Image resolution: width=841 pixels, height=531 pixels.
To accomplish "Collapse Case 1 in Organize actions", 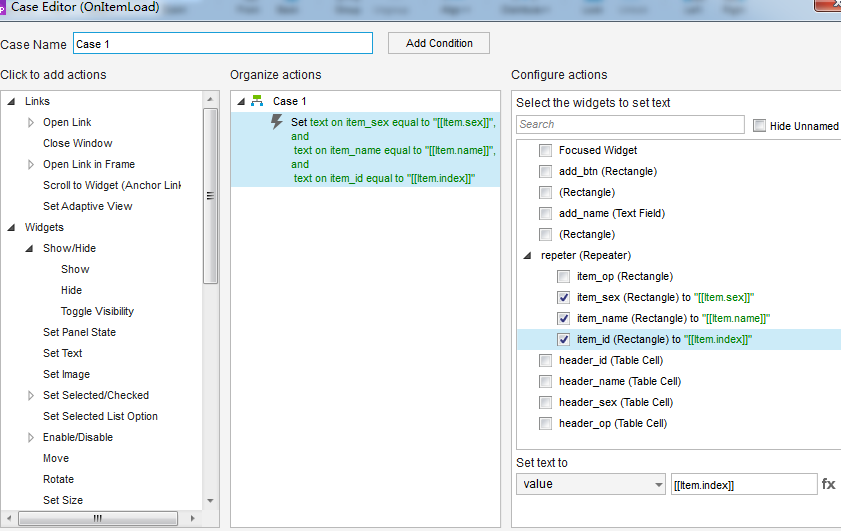I will 241,101.
